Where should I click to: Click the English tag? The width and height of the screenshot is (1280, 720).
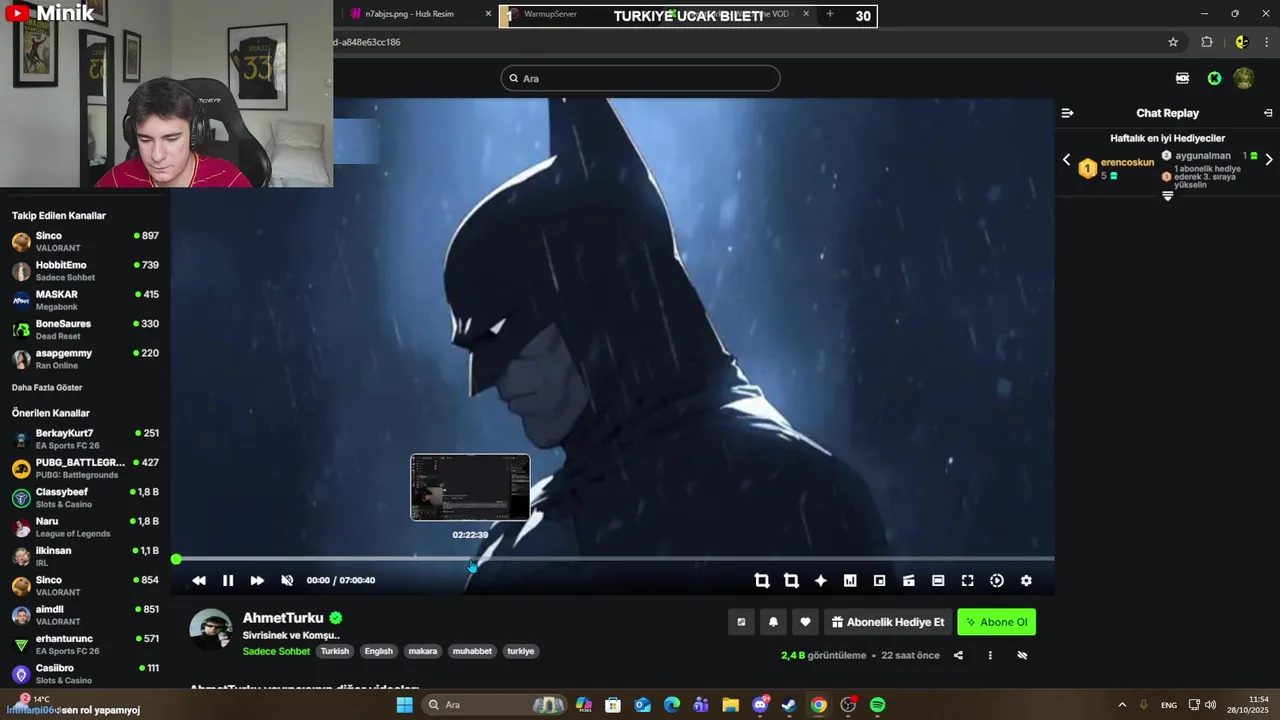(379, 651)
